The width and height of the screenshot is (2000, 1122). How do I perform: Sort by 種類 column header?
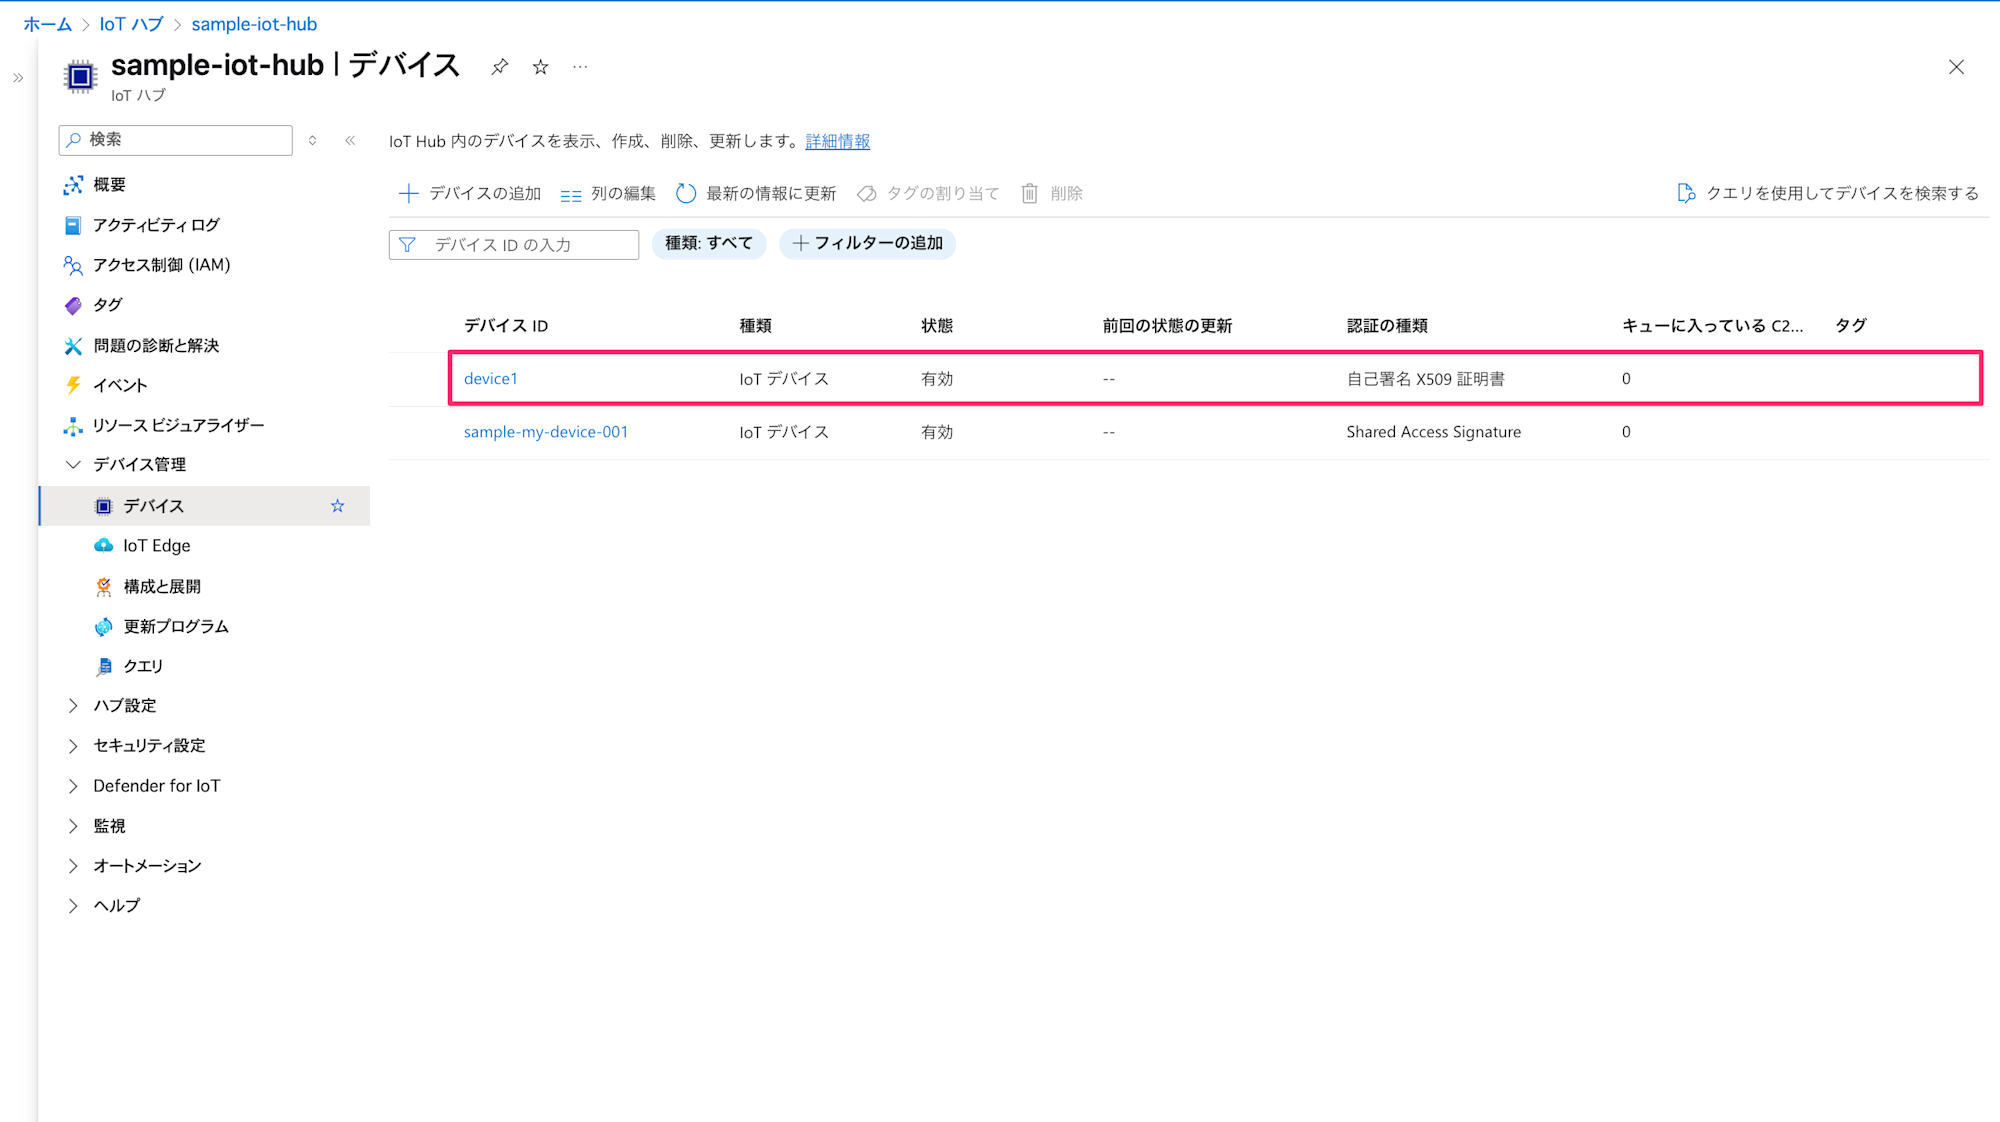(x=755, y=326)
